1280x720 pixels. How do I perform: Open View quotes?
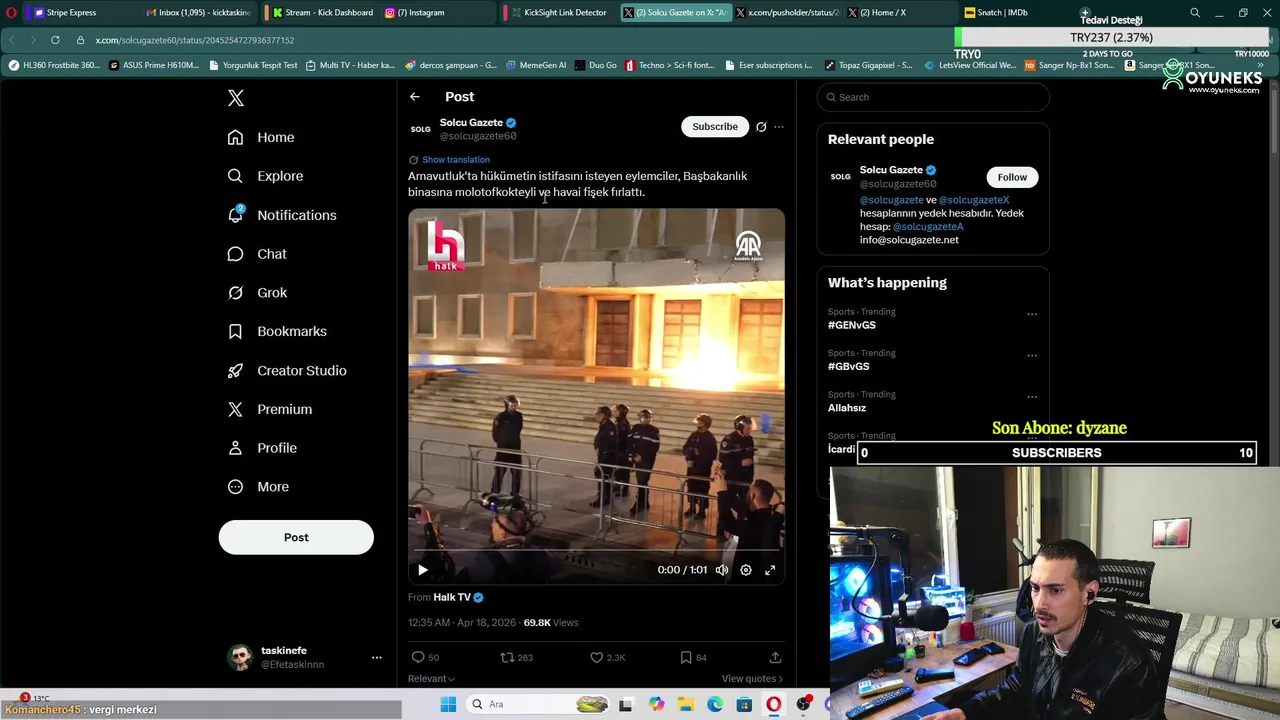(x=752, y=679)
